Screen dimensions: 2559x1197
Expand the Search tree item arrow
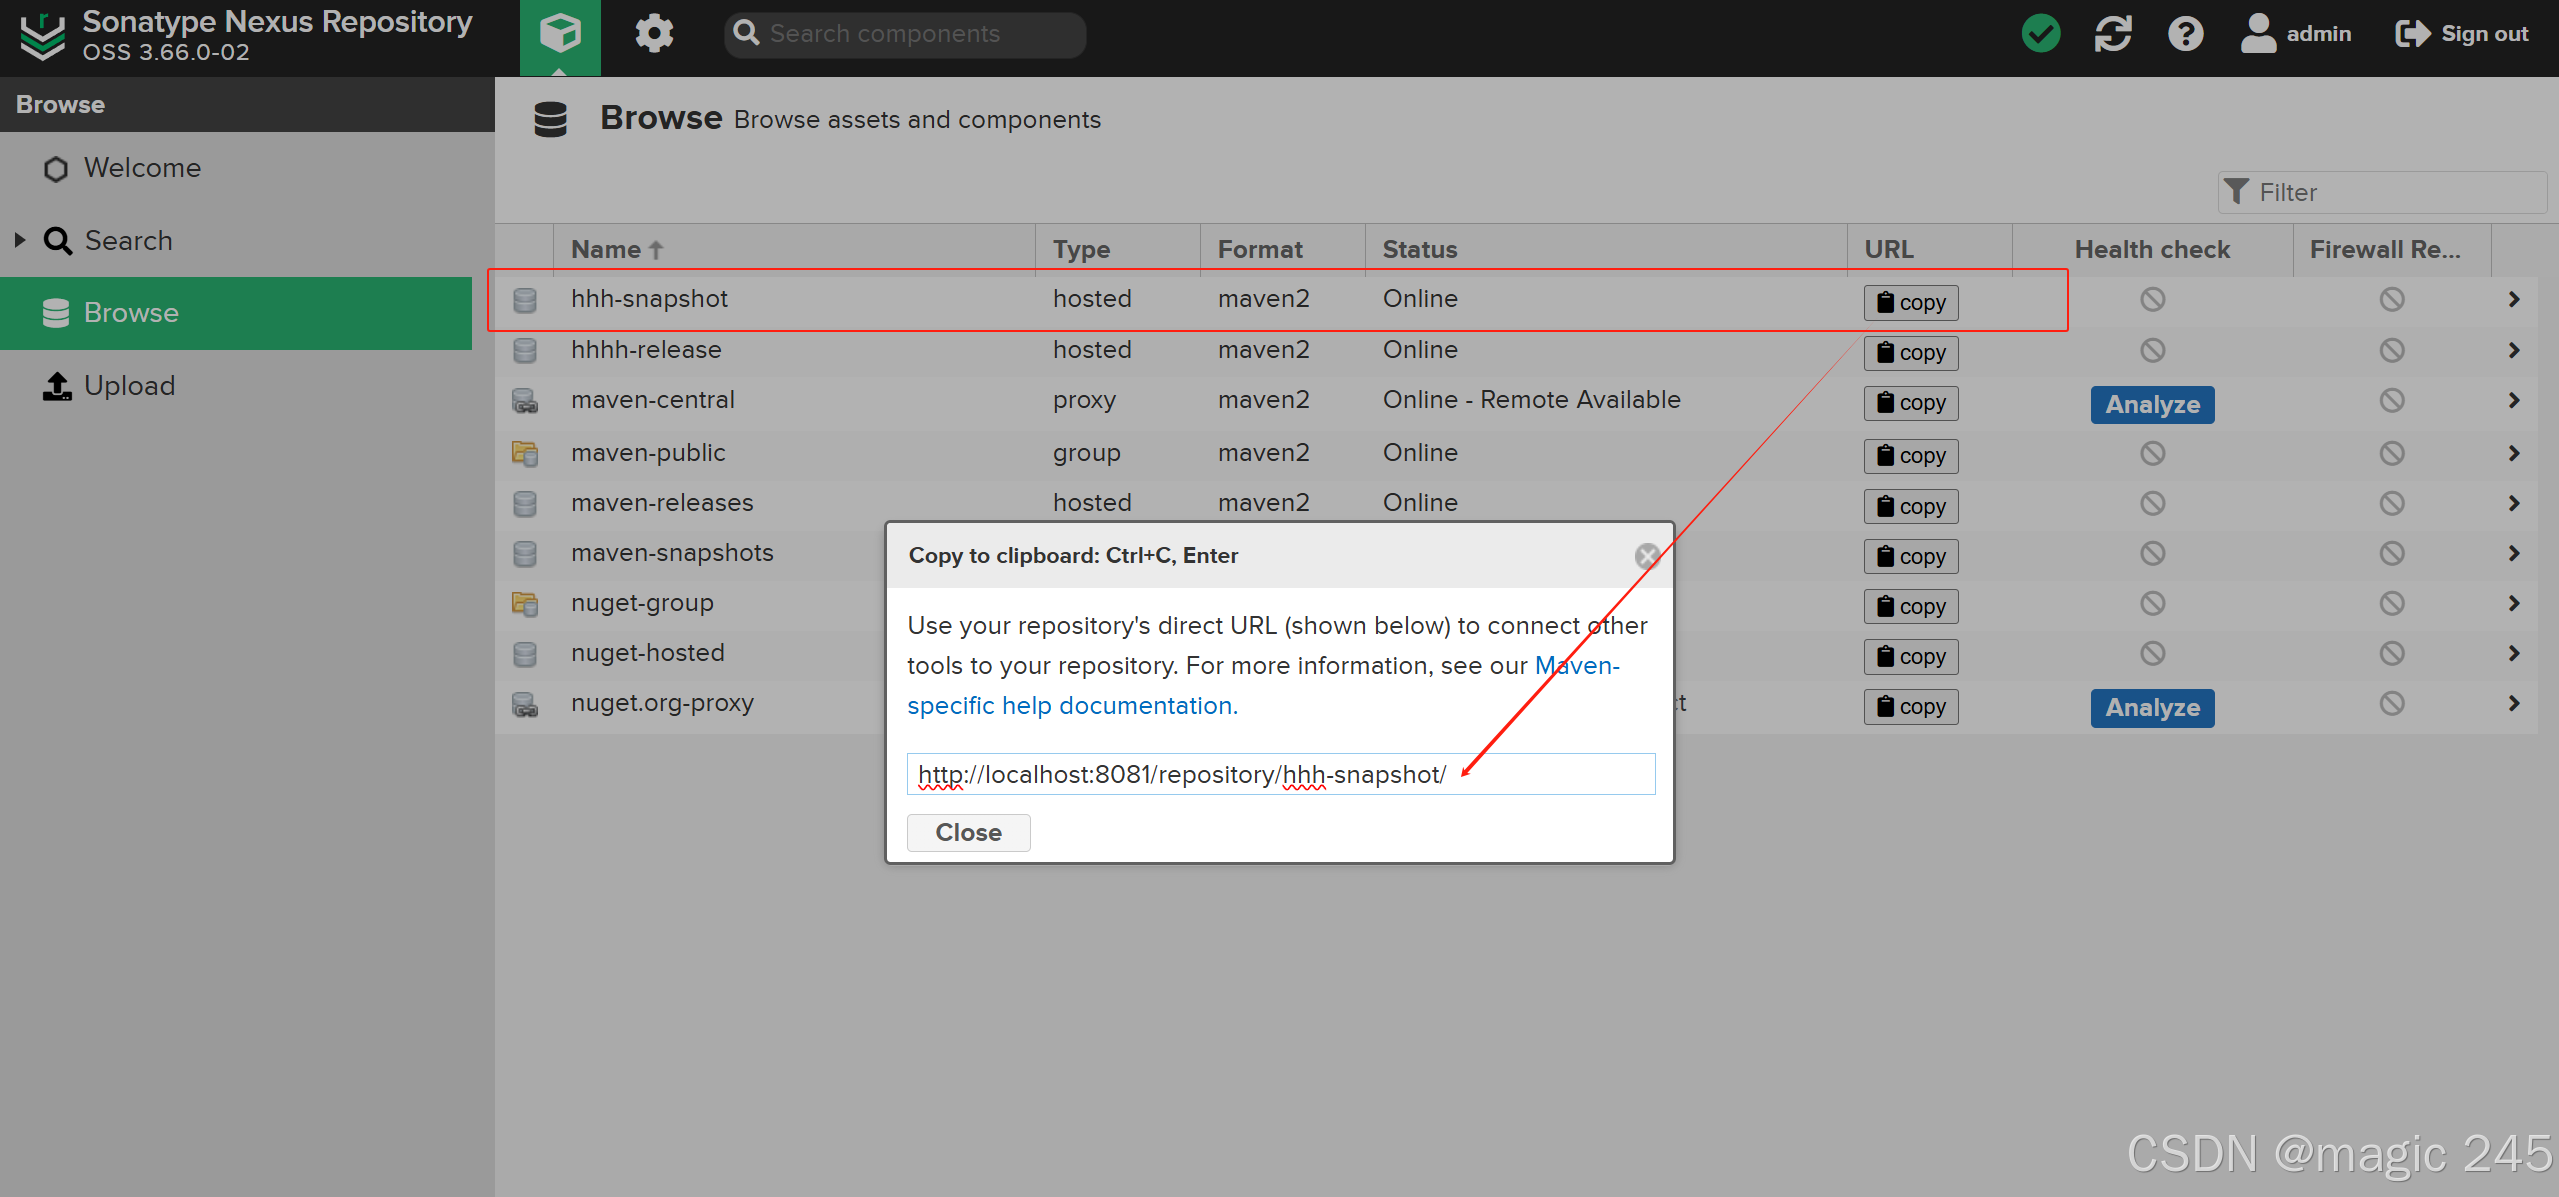[20, 240]
